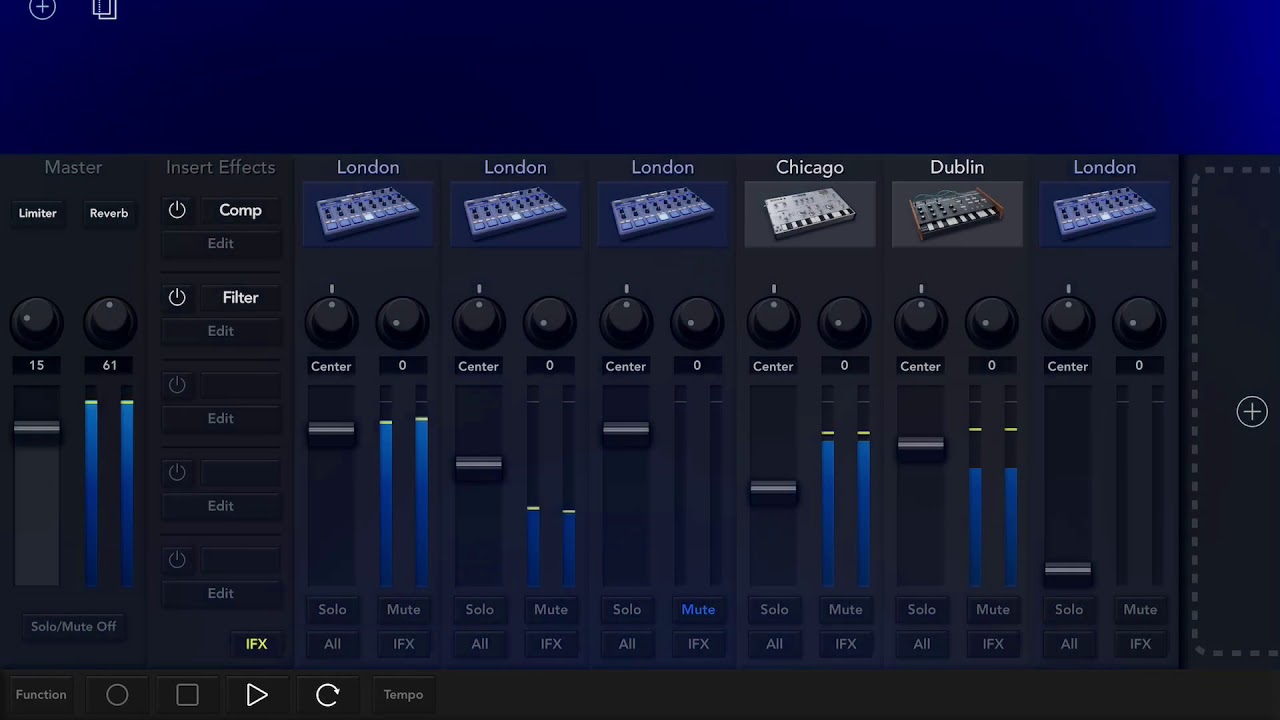Click the Chicago channel volume fader
Viewport: 1280px width, 720px height.
773,488
